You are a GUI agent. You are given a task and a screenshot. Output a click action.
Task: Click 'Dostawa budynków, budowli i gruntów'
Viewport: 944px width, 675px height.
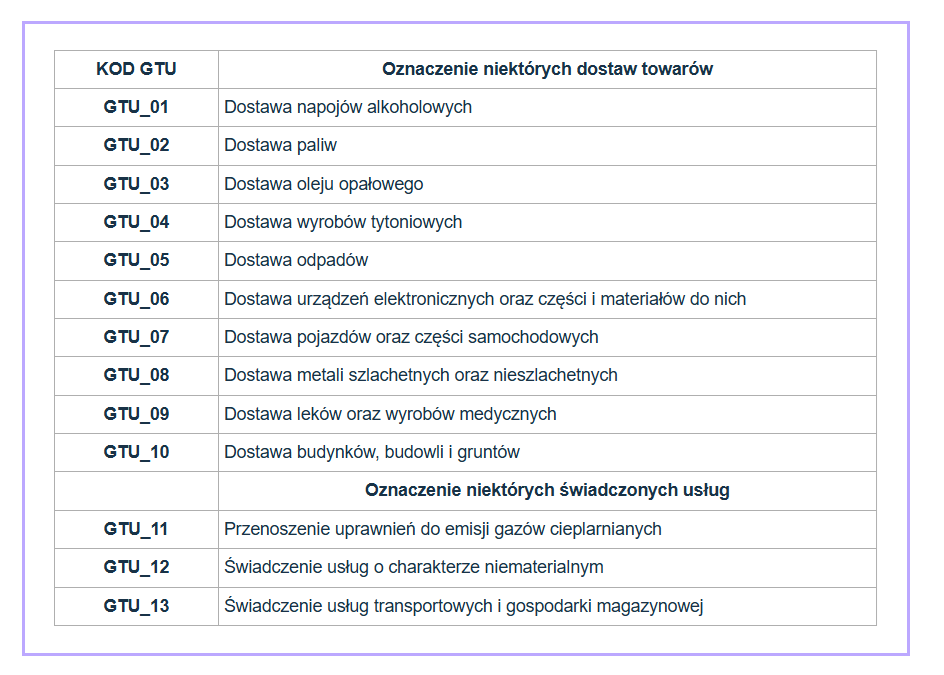click(x=372, y=452)
